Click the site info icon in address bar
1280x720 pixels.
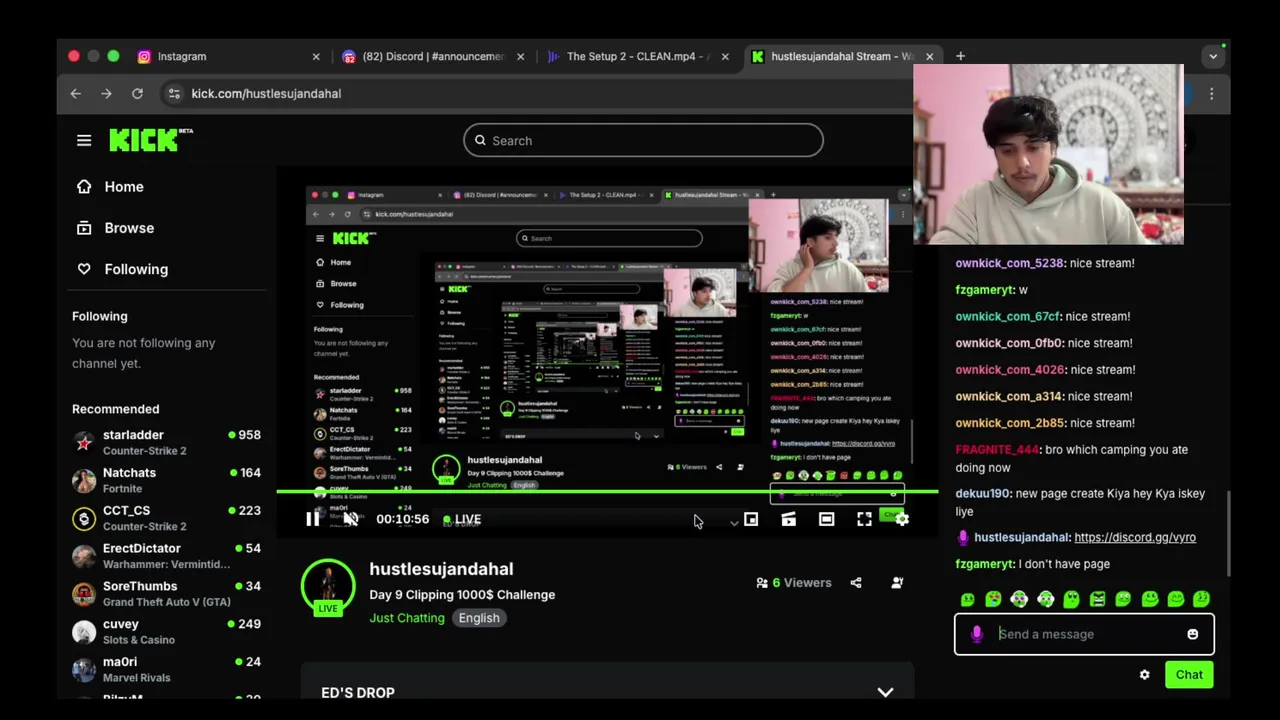coord(174,94)
